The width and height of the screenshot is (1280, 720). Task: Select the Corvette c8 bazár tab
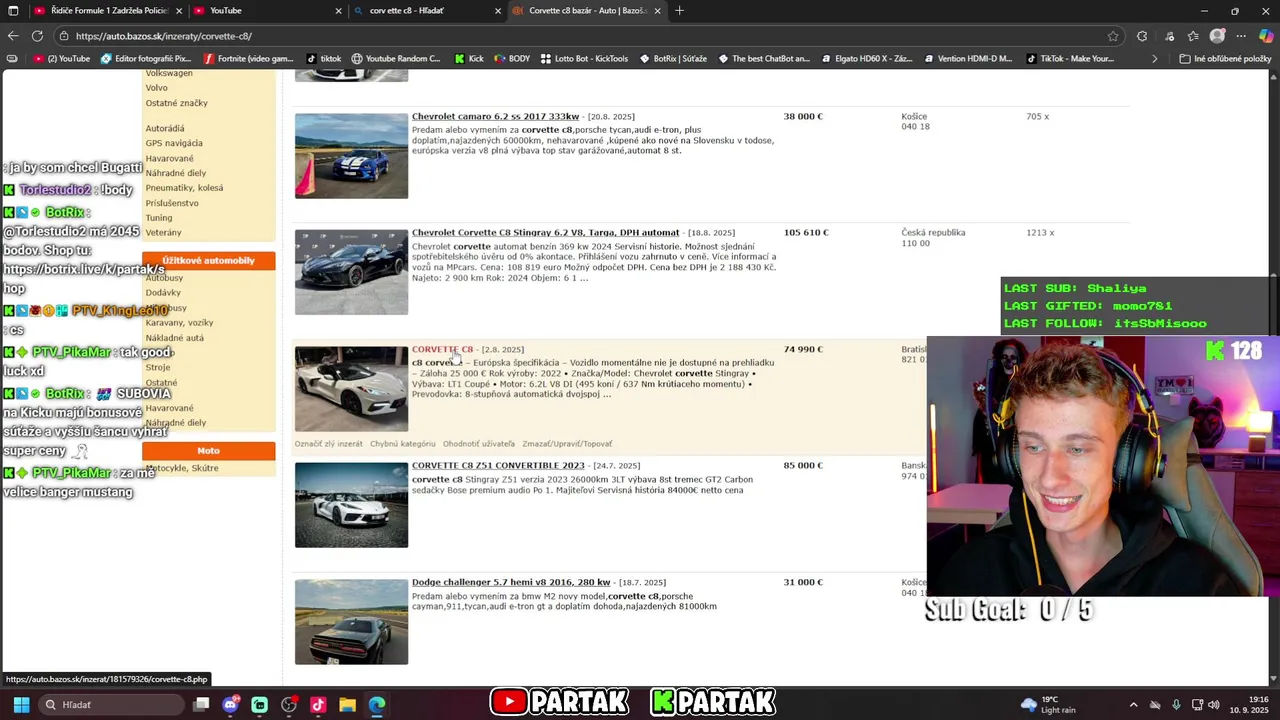tap(588, 11)
